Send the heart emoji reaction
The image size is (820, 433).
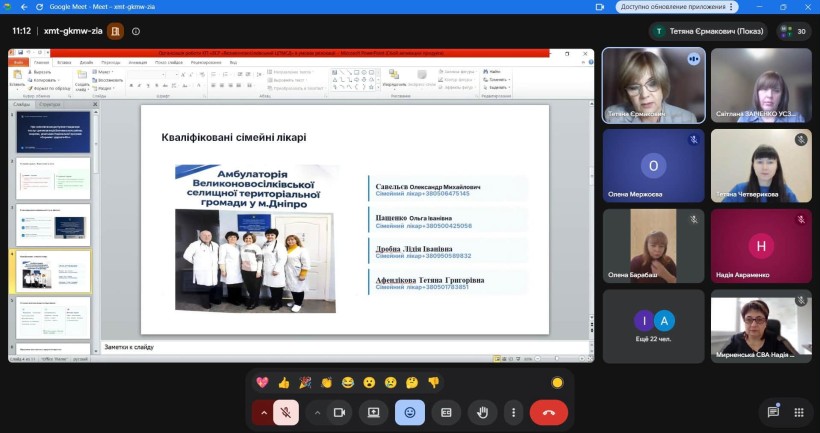coord(263,383)
